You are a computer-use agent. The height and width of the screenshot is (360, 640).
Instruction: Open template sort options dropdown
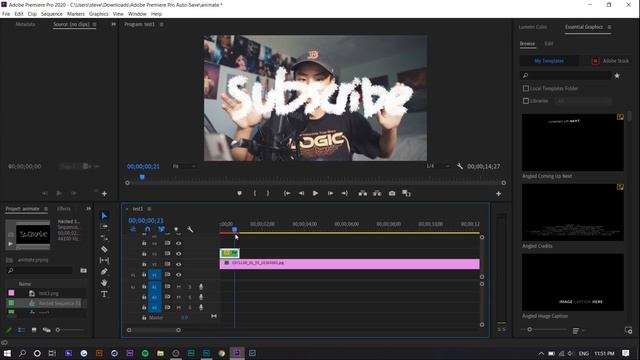click(x=578, y=330)
